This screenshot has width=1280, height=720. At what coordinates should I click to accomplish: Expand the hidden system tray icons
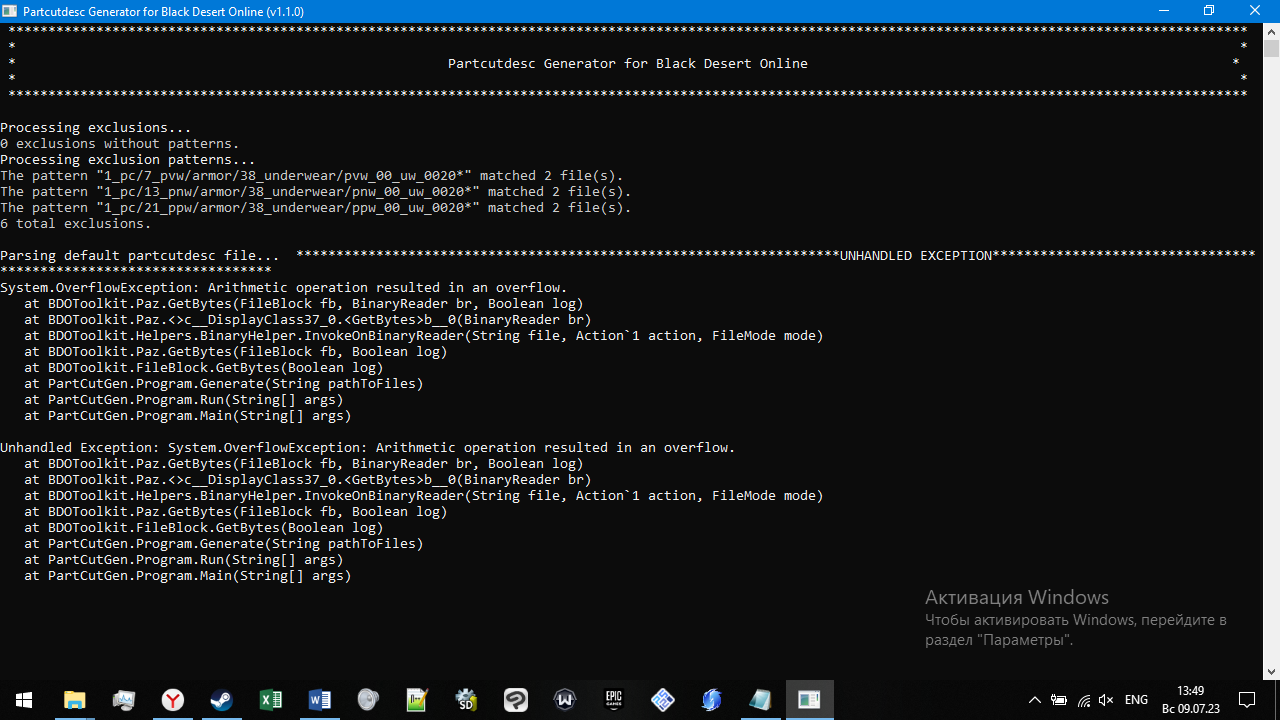(x=1035, y=700)
